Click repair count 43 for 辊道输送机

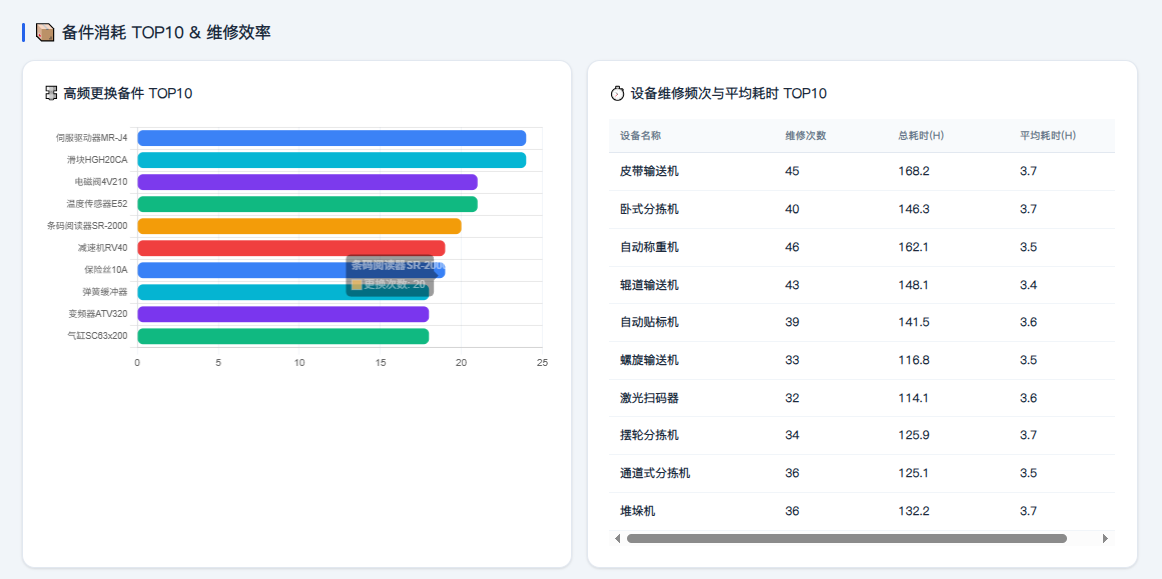(792, 285)
